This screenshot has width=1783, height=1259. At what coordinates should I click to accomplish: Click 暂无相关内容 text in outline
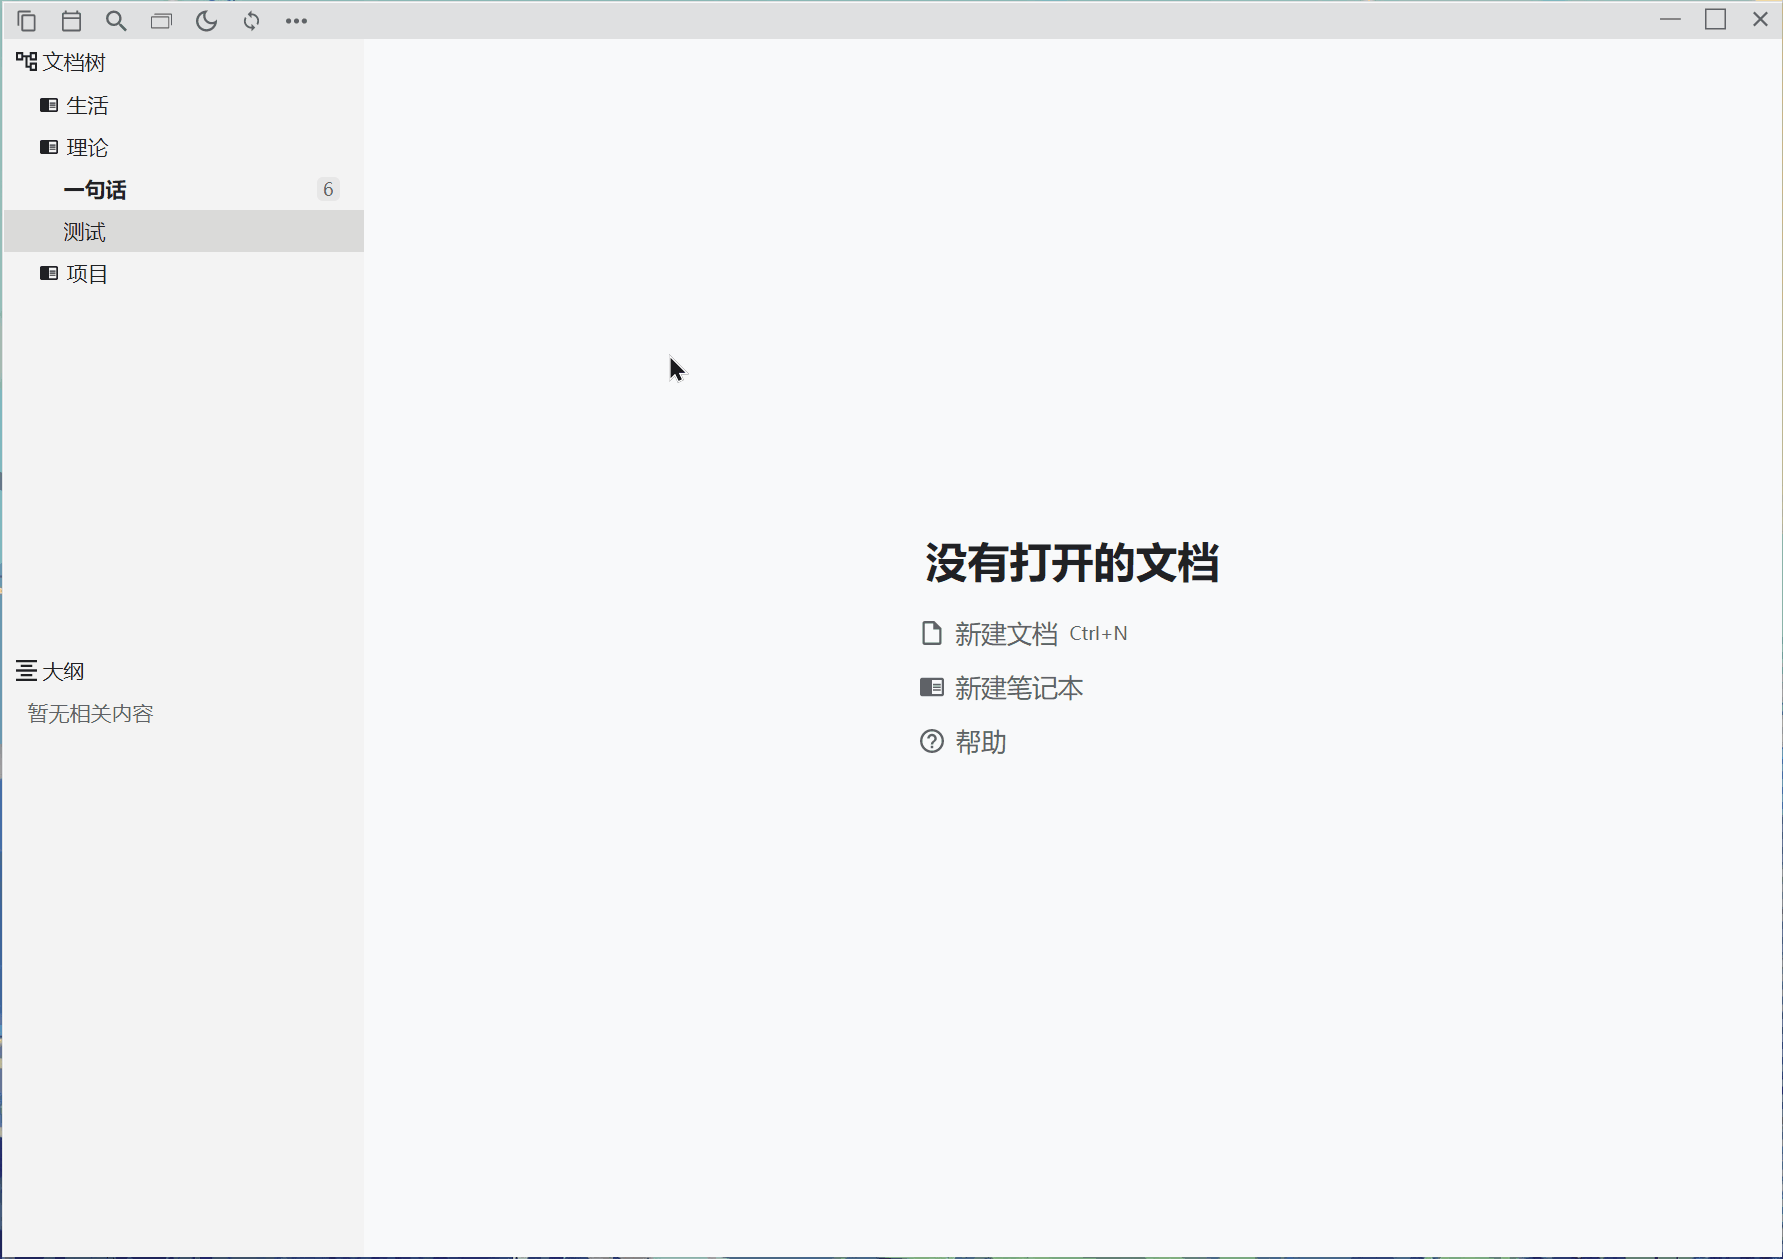pyautogui.click(x=90, y=713)
